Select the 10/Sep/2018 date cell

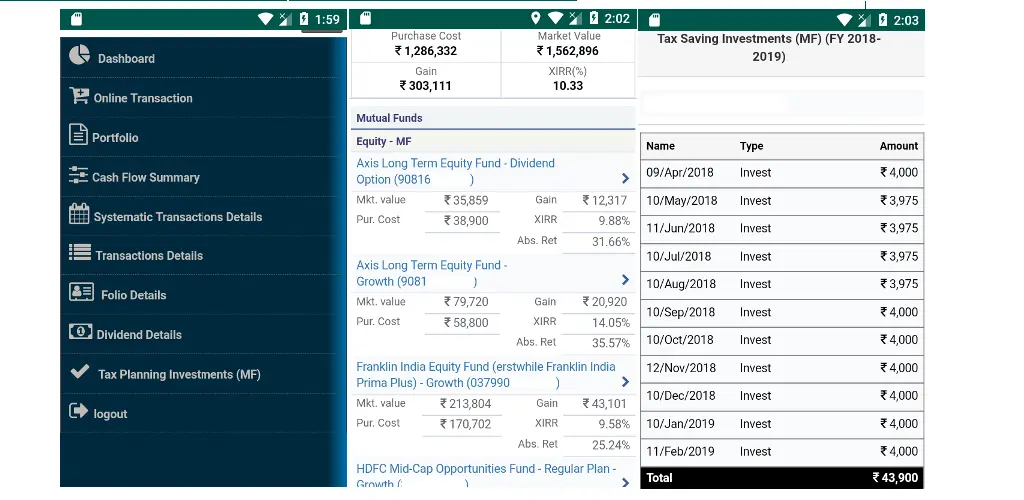680,312
